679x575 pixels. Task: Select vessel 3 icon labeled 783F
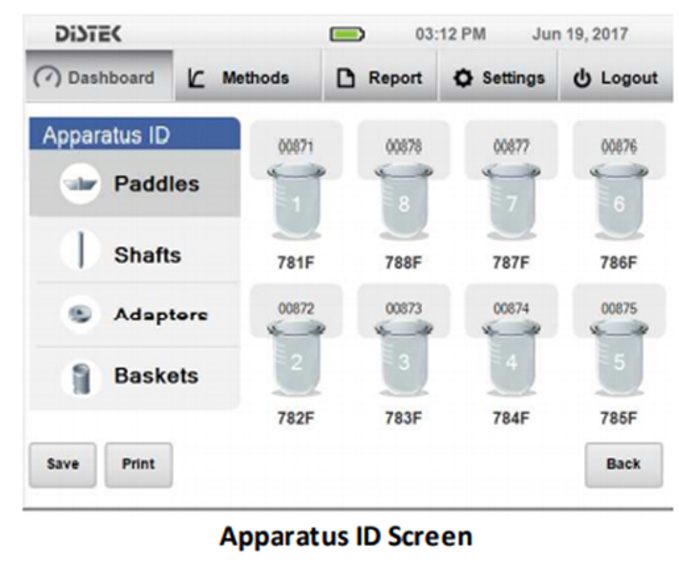tap(403, 361)
